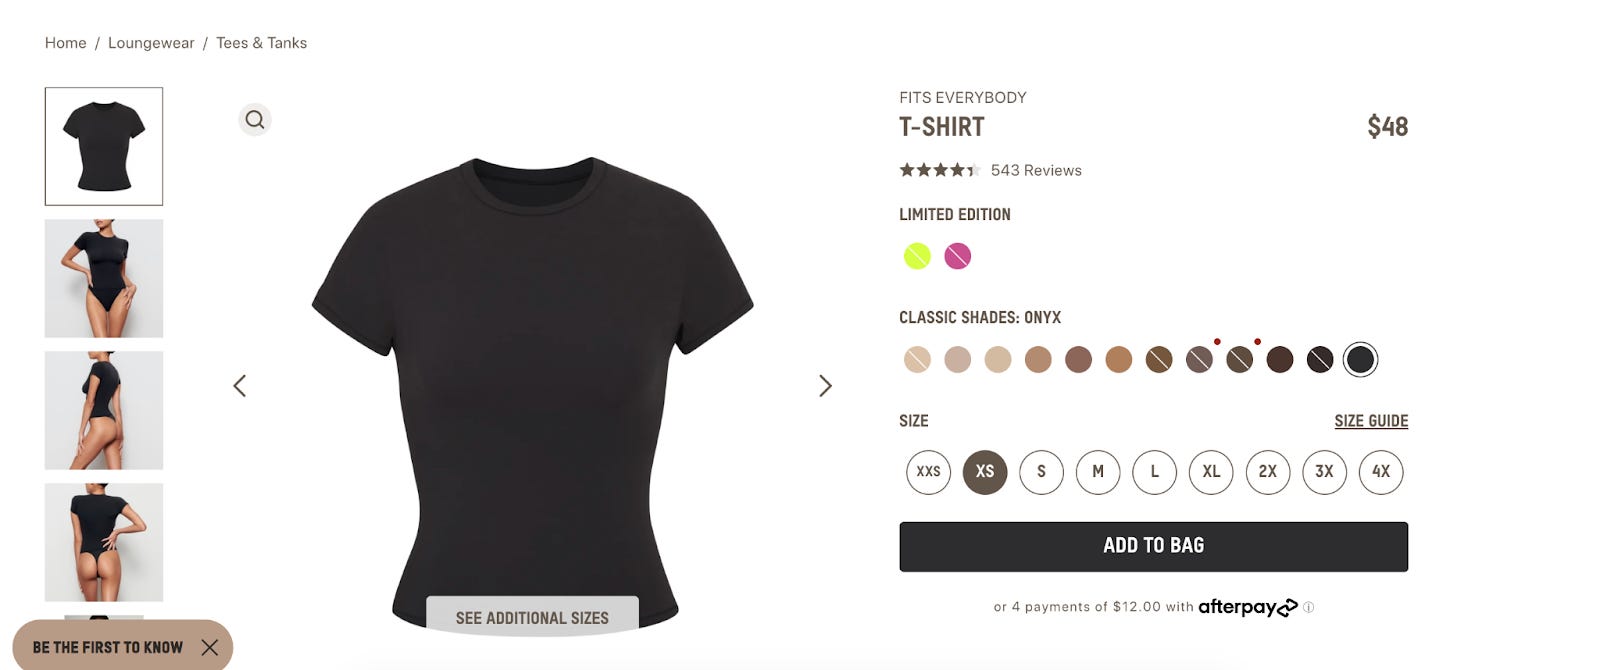Go to Loungewear breadcrumb

pyautogui.click(x=151, y=43)
